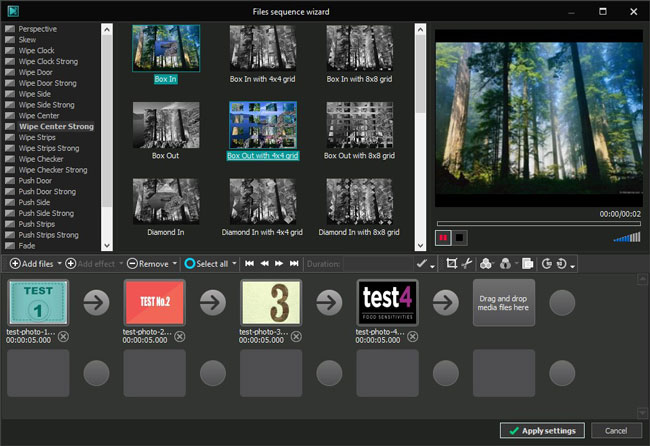Choose the Box Out transition
650x446 pixels.
coord(166,125)
